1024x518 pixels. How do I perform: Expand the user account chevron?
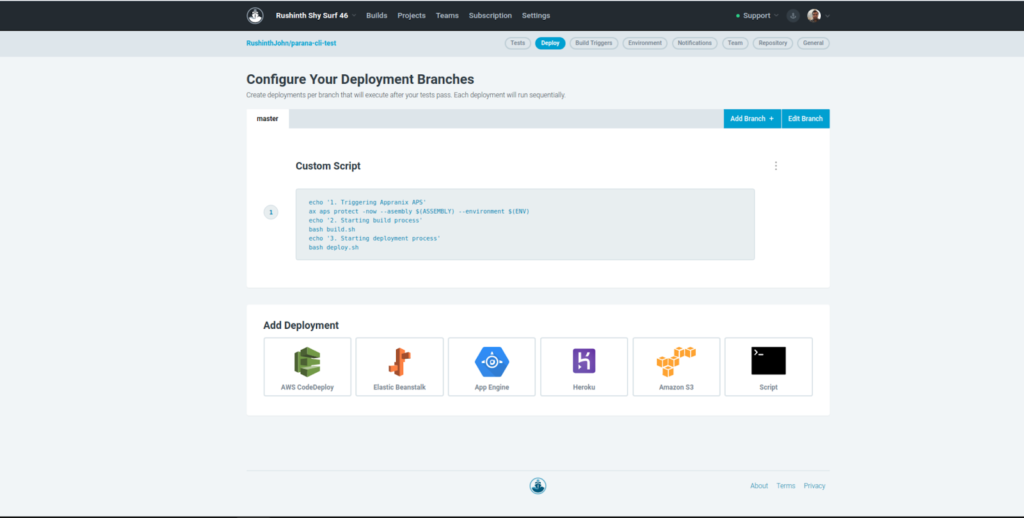pyautogui.click(x=827, y=16)
